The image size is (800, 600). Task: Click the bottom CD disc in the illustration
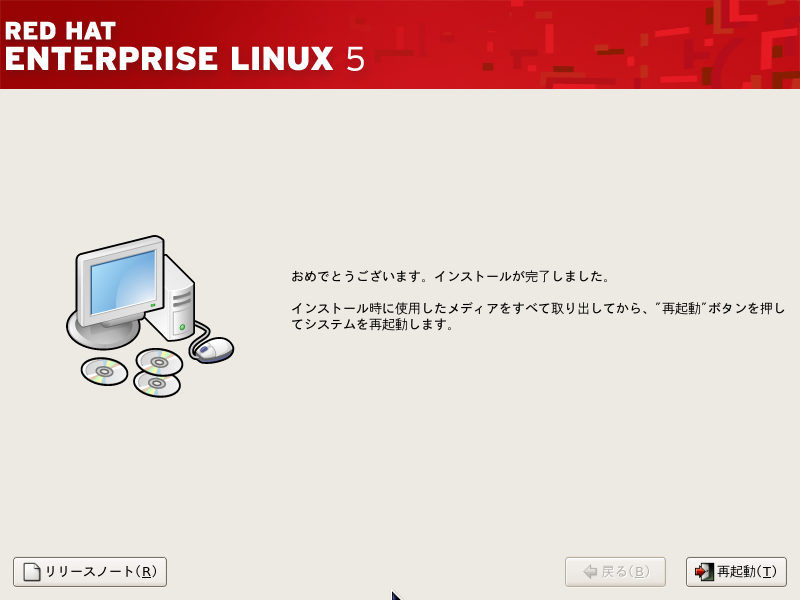pos(157,384)
